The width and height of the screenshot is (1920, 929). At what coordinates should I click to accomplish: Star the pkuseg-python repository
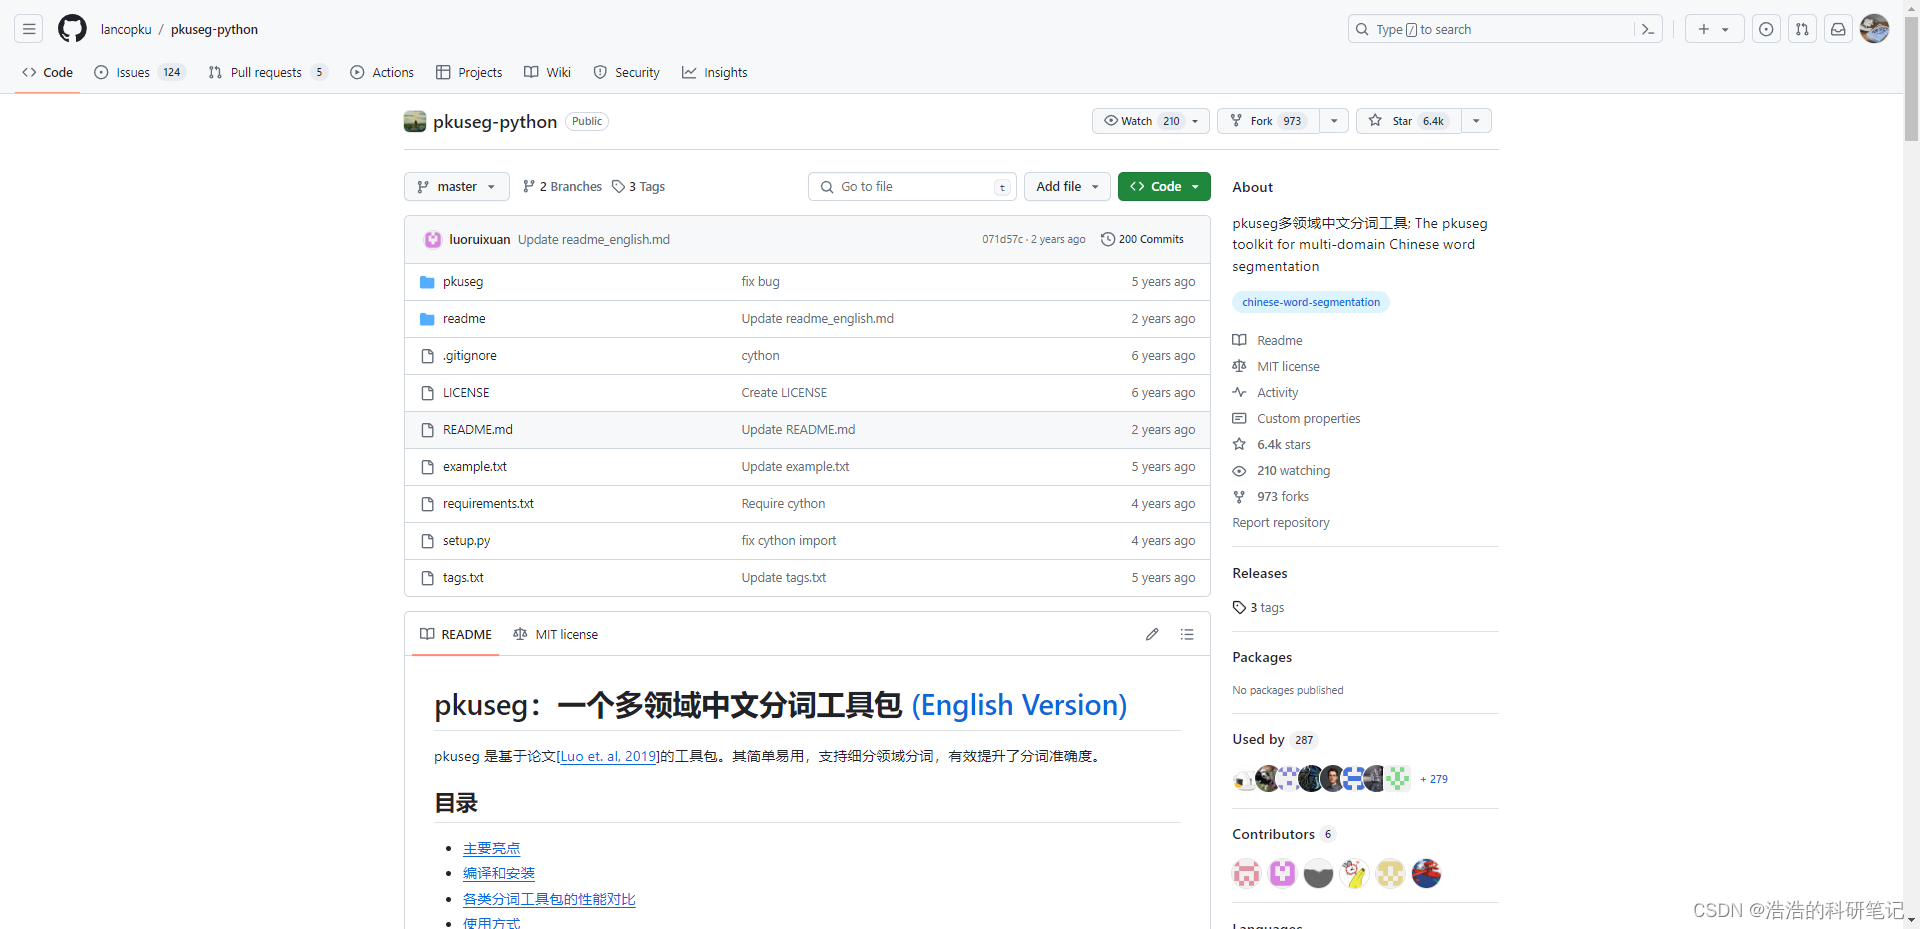pyautogui.click(x=1409, y=121)
